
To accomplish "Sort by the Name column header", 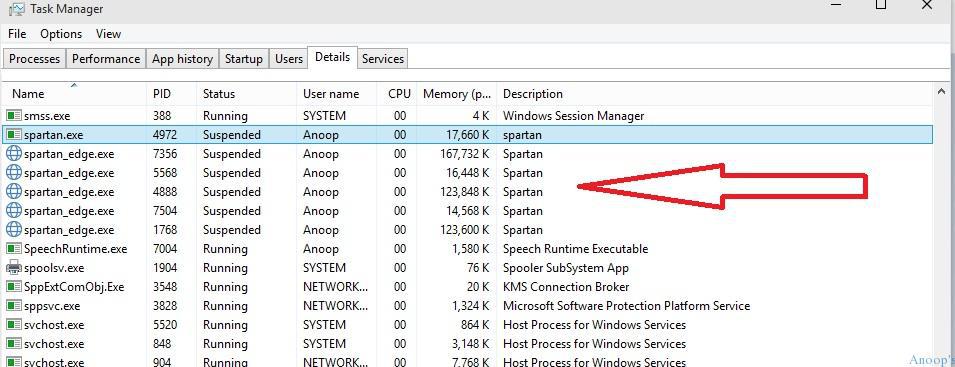I will point(74,94).
